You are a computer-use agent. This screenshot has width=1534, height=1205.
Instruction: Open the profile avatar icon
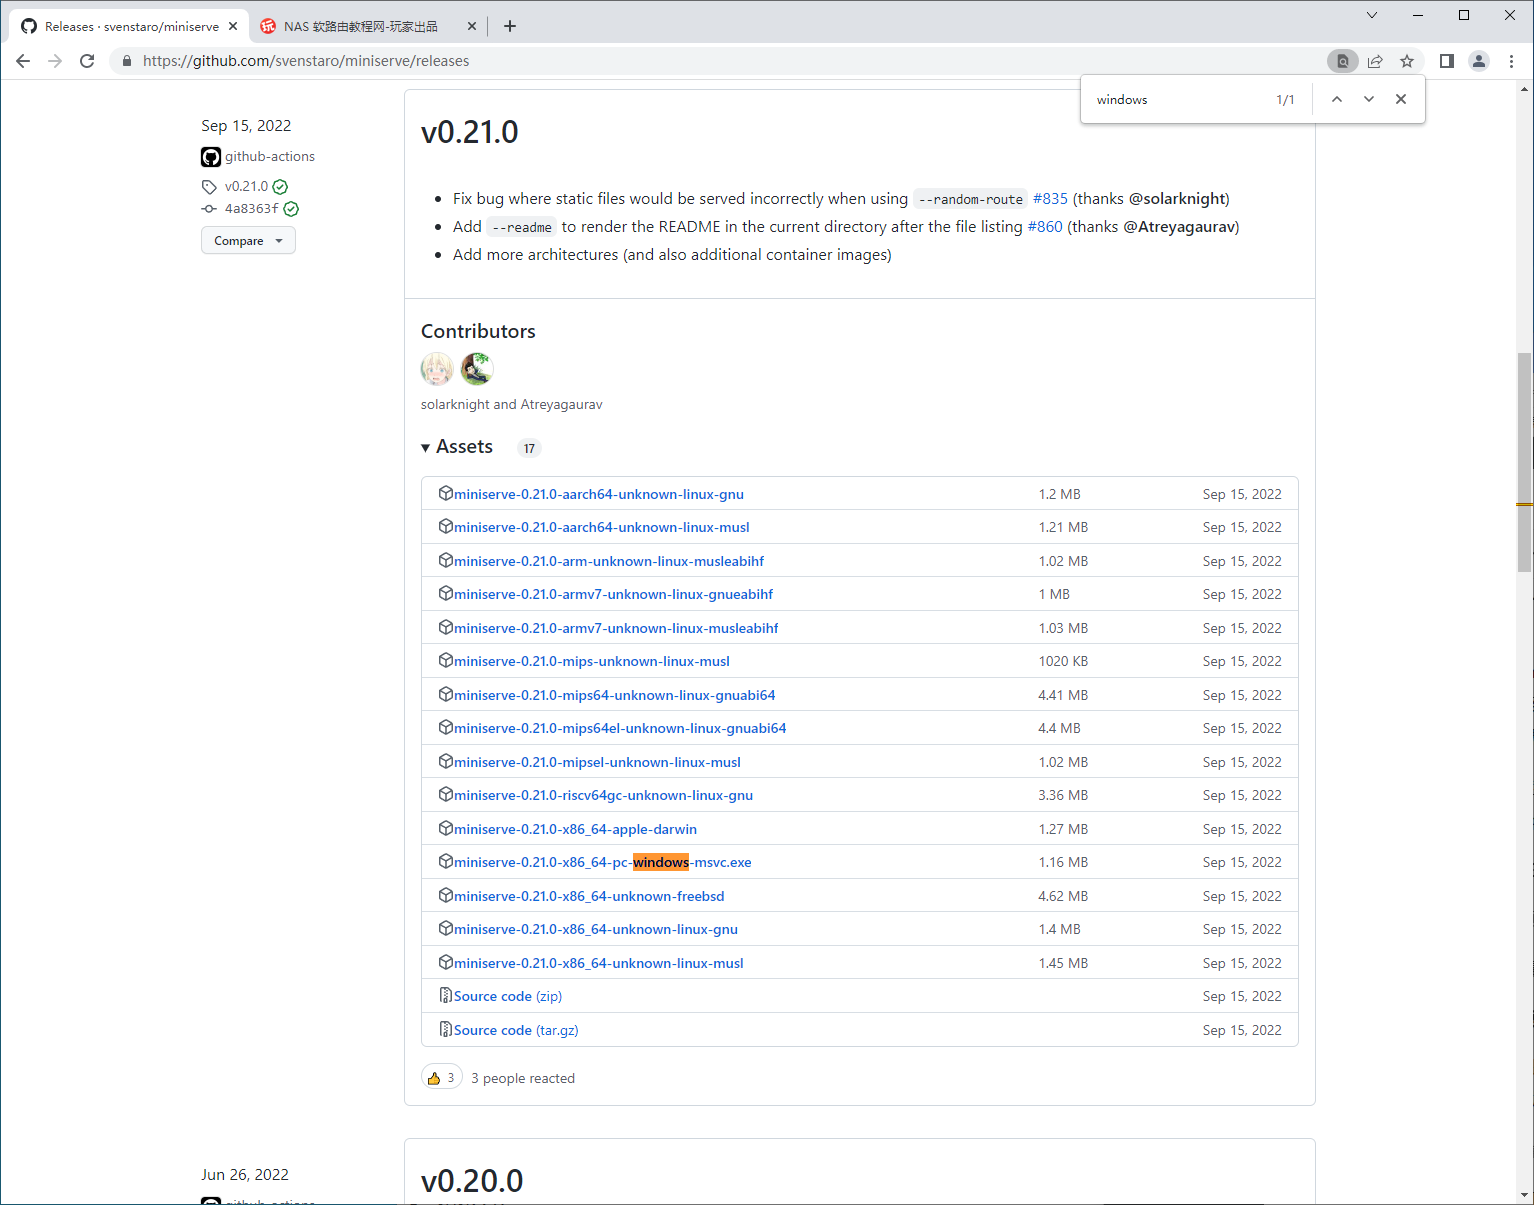(1479, 61)
